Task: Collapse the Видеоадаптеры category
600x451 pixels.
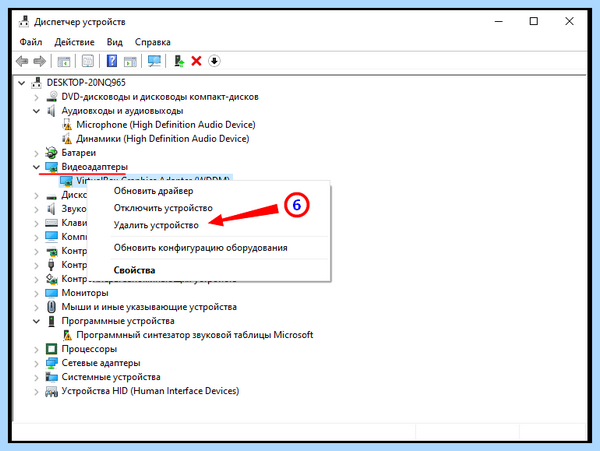Action: 36,167
